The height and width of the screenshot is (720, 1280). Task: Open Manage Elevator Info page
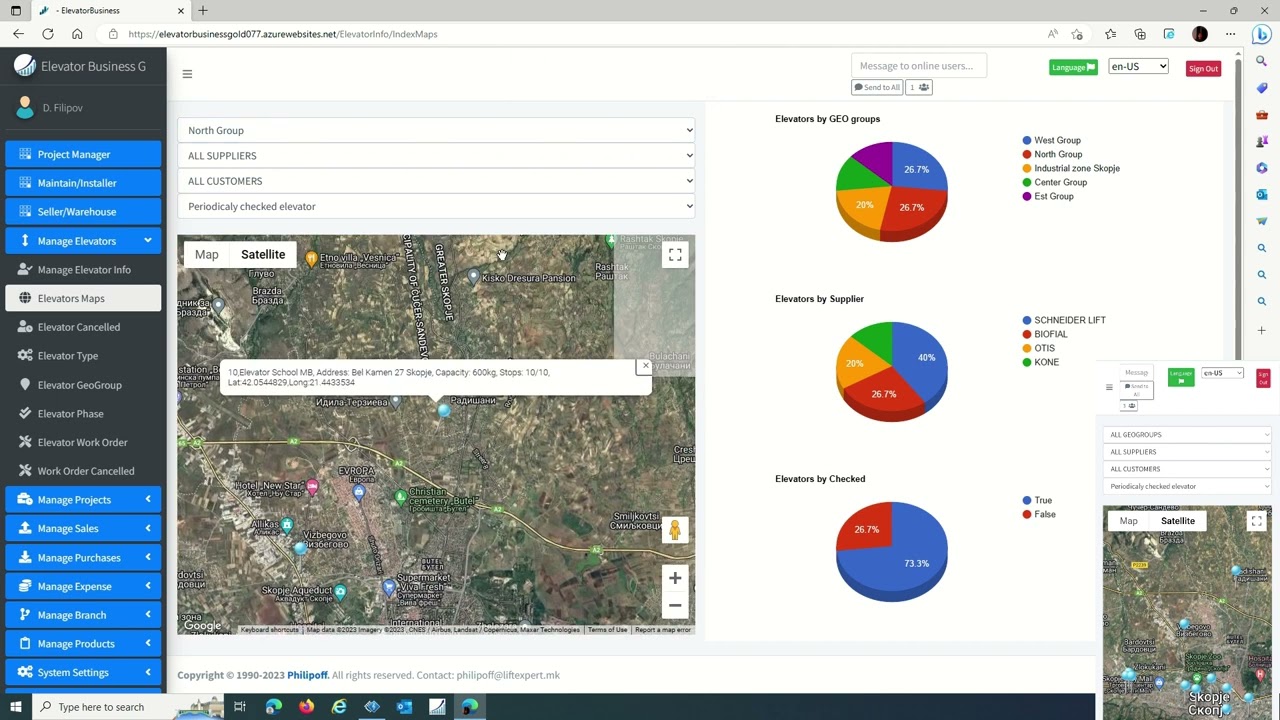pyautogui.click(x=83, y=270)
